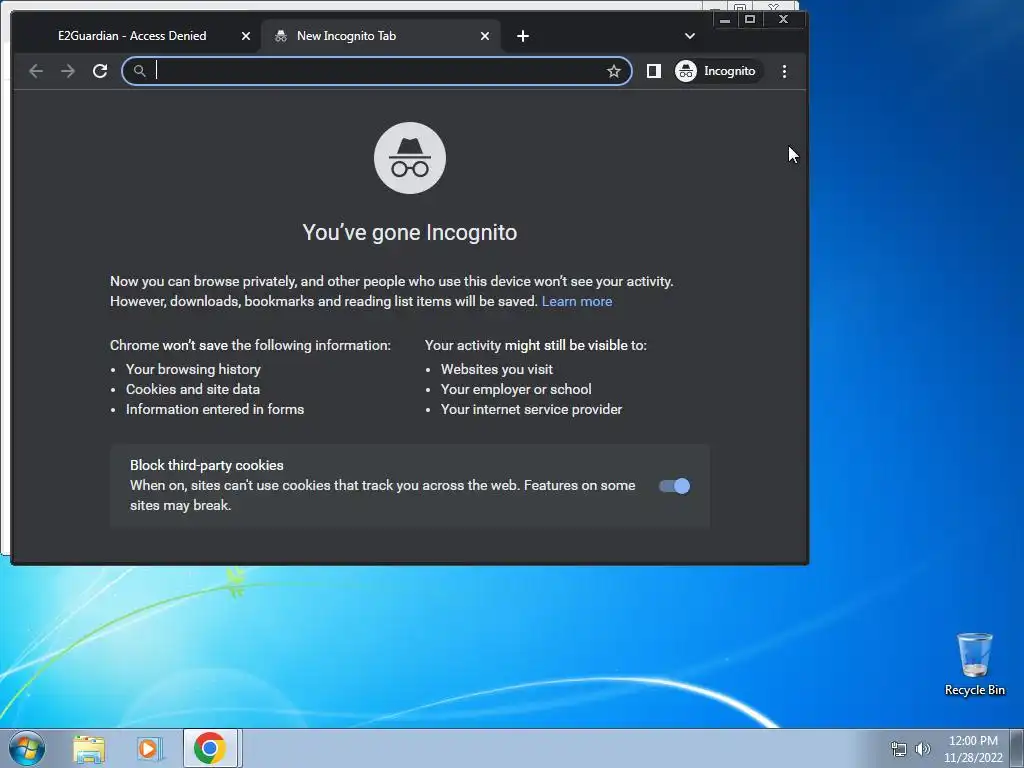Select the New Incognito Tab
The width and height of the screenshot is (1024, 768).
coord(381,36)
